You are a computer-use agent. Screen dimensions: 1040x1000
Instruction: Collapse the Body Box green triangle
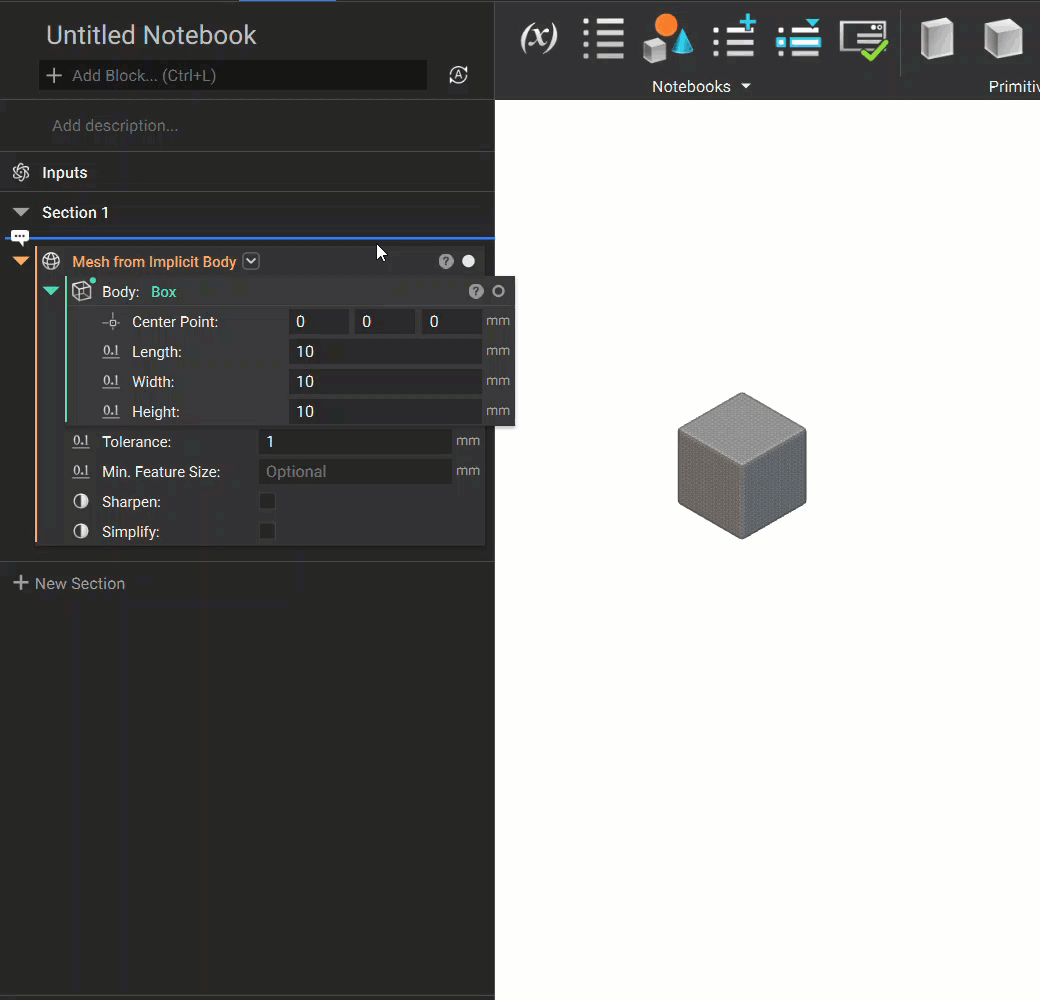pos(51,290)
